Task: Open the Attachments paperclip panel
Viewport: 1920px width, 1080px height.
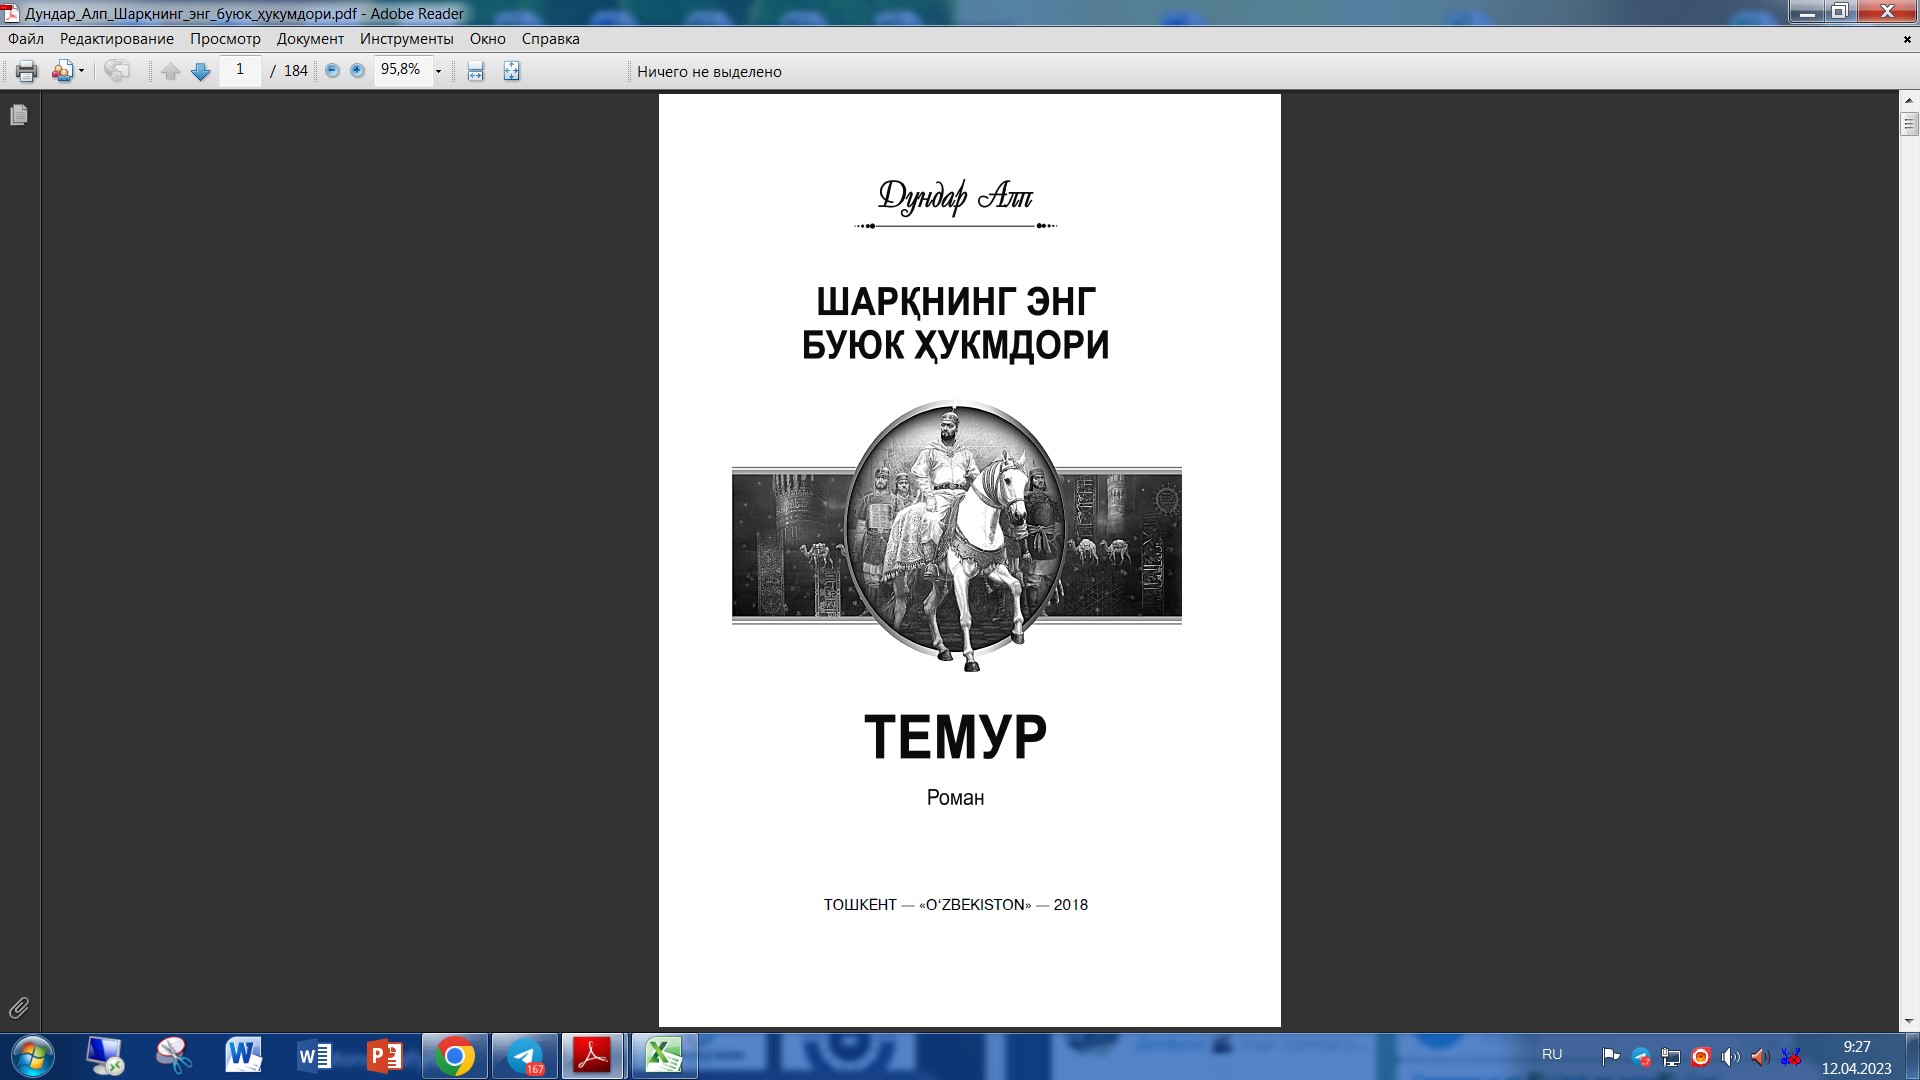Action: 19,1007
